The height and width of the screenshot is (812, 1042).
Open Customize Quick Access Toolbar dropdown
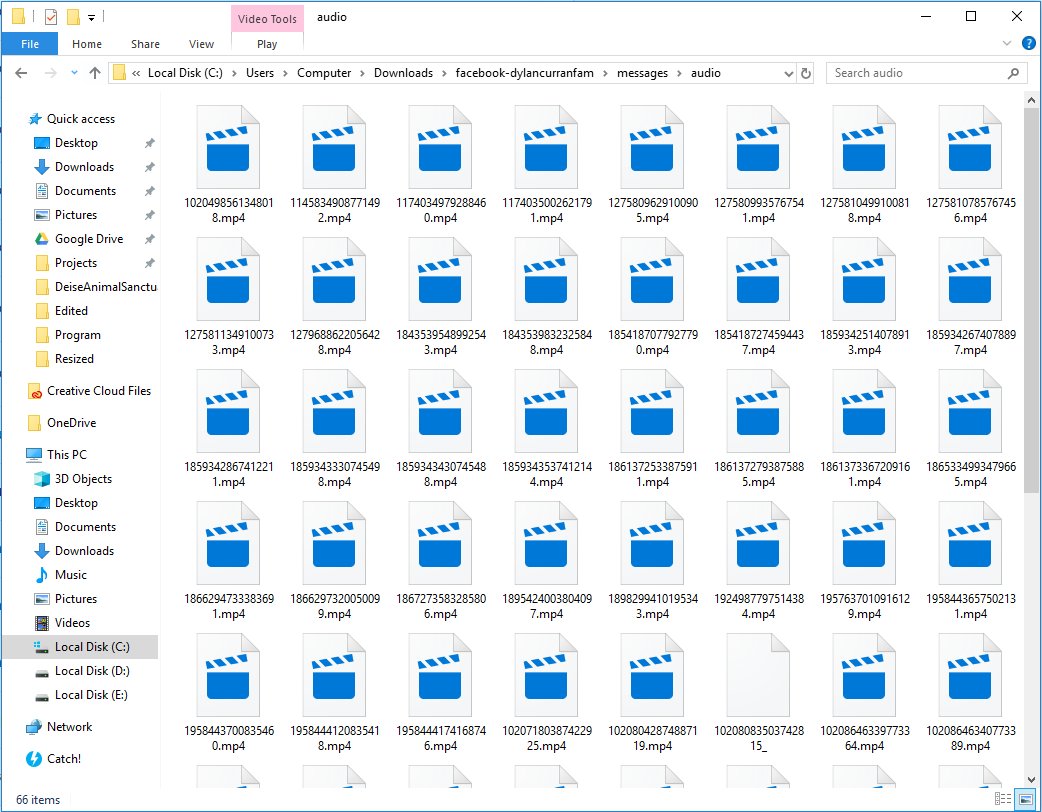click(92, 17)
